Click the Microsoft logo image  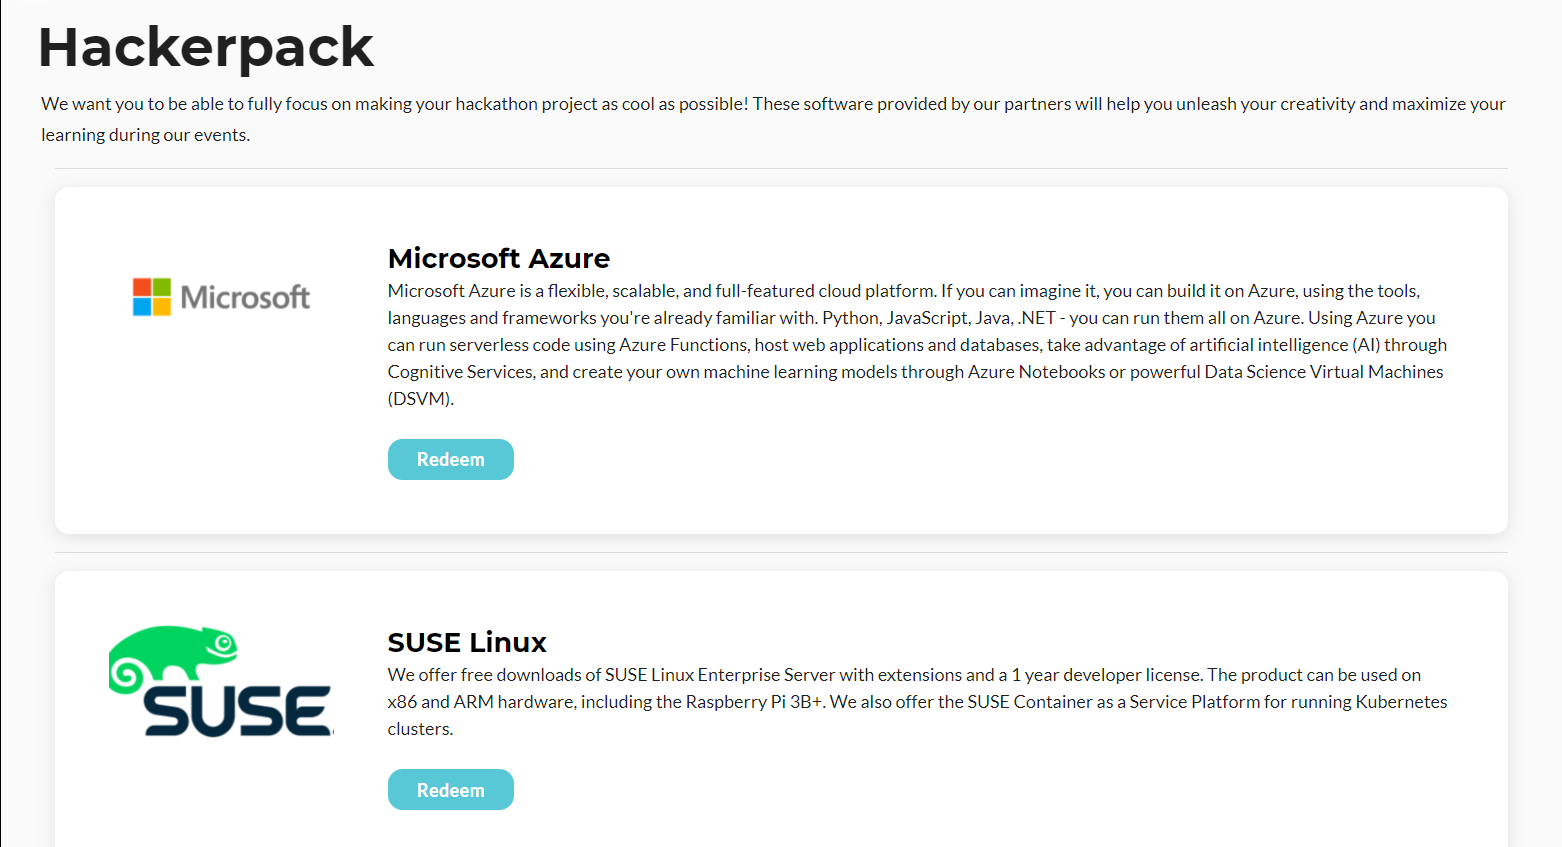click(x=221, y=297)
